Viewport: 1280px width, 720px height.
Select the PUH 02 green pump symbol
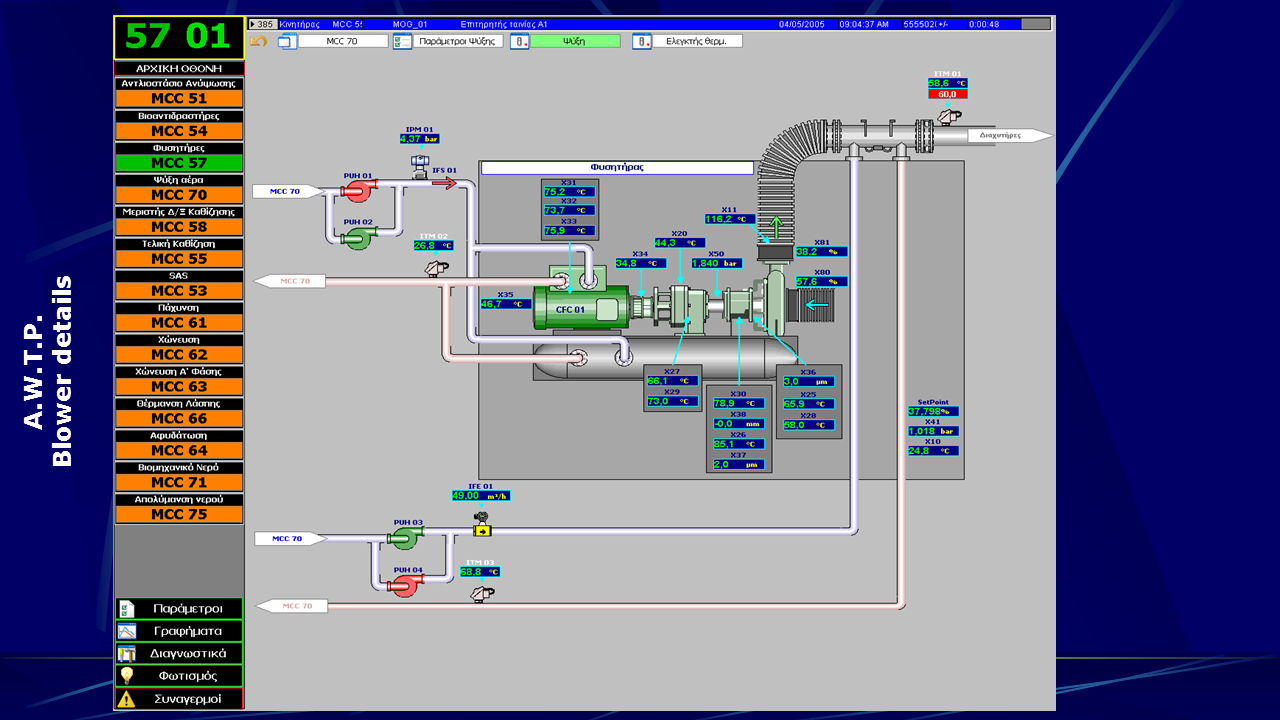(x=356, y=236)
